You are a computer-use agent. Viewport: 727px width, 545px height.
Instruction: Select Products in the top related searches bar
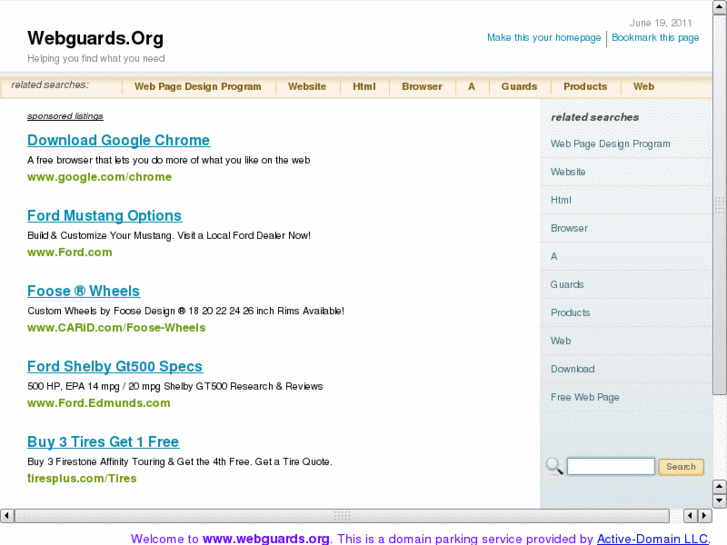coord(585,87)
